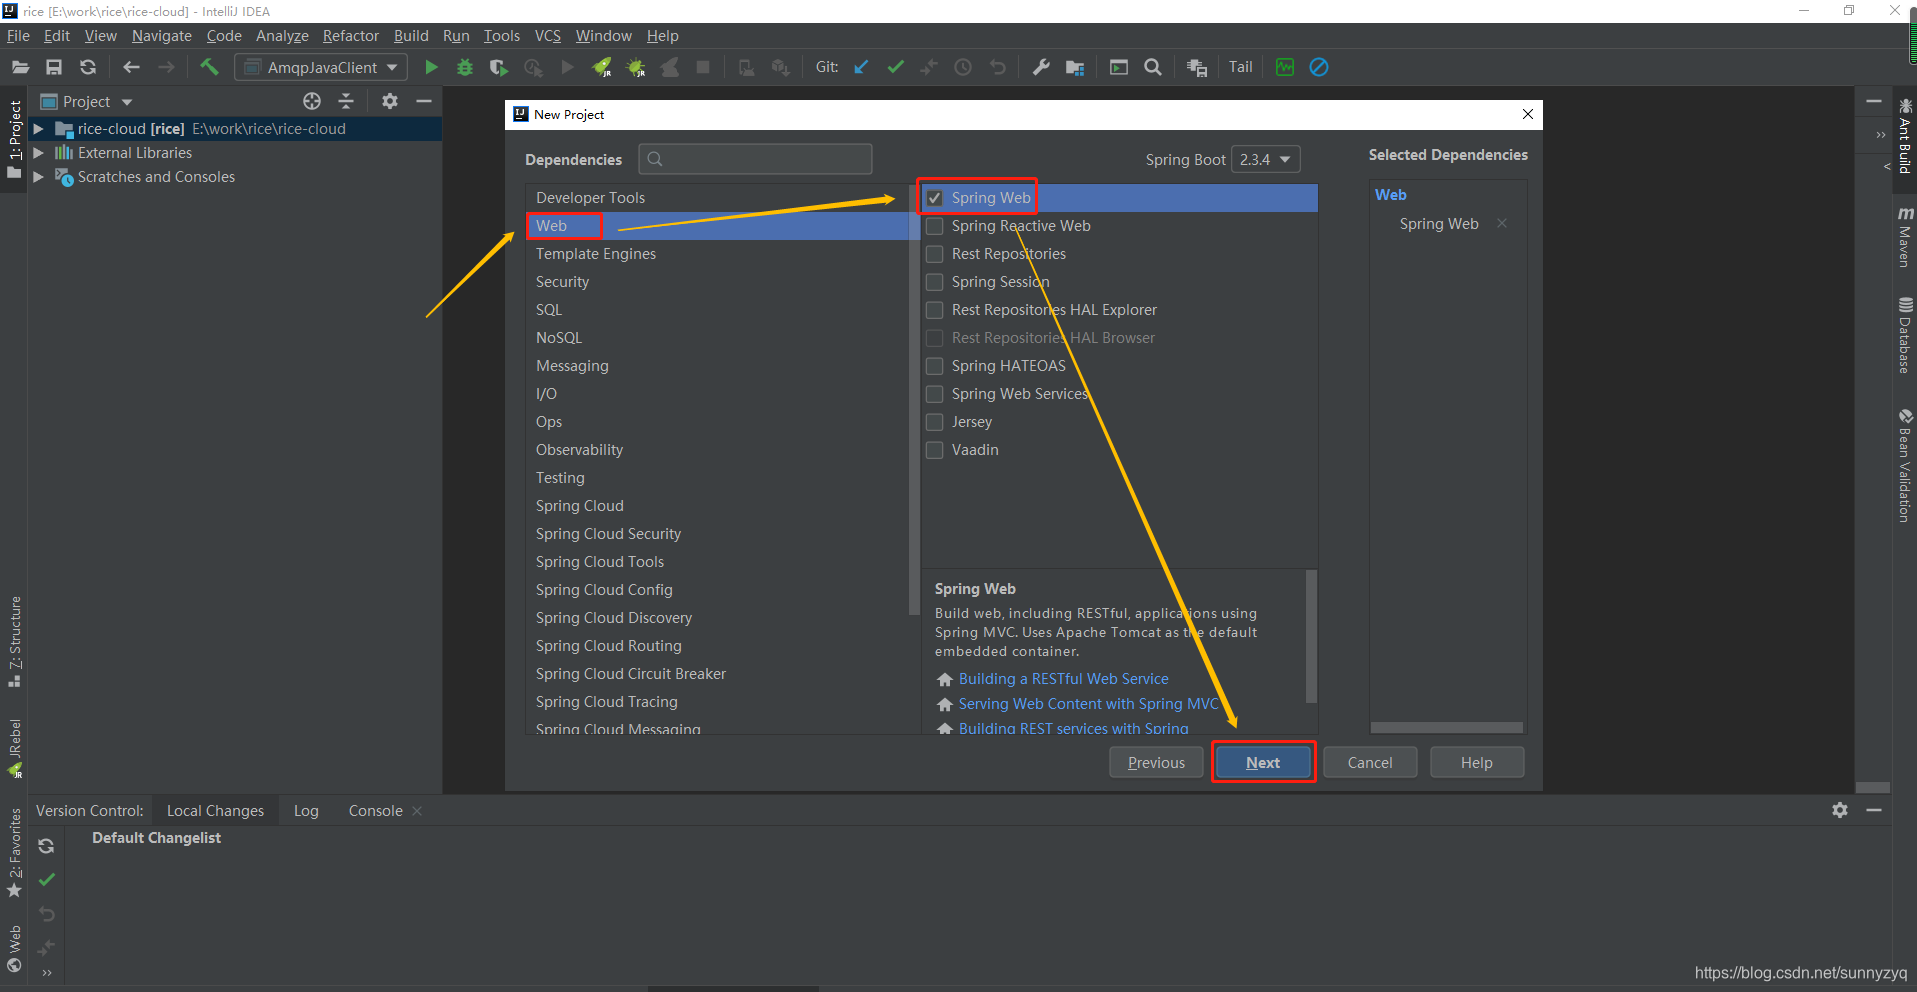
Task: Open Spring Boot version dropdown
Action: 1265,159
